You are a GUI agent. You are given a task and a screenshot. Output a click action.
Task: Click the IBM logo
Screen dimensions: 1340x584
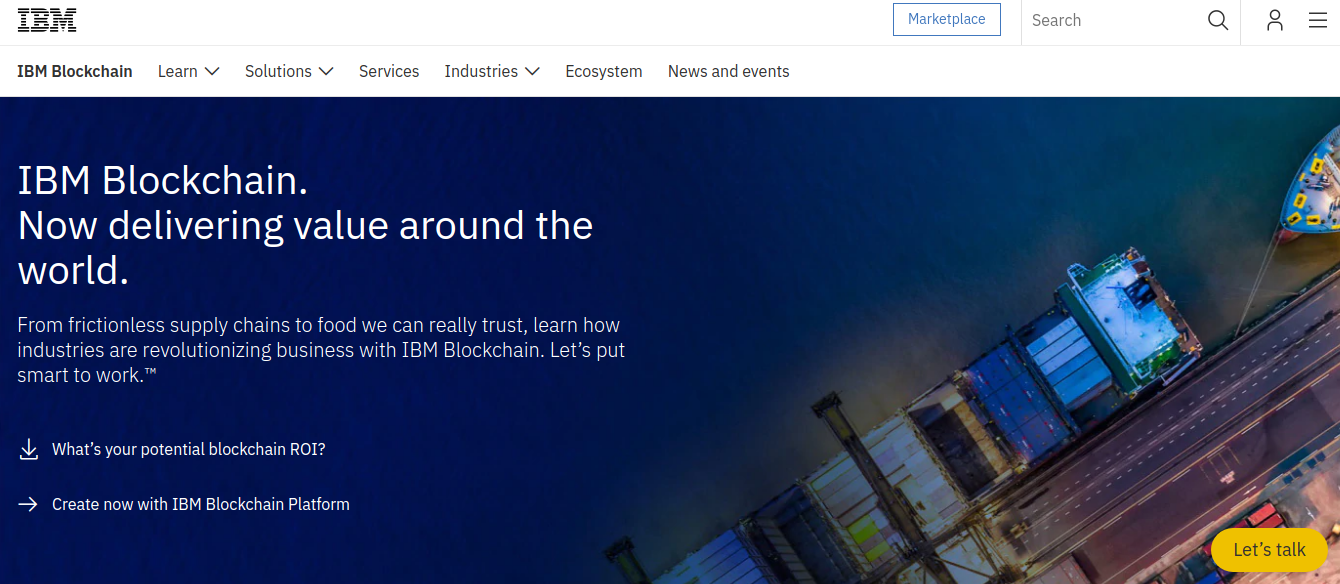point(47,20)
